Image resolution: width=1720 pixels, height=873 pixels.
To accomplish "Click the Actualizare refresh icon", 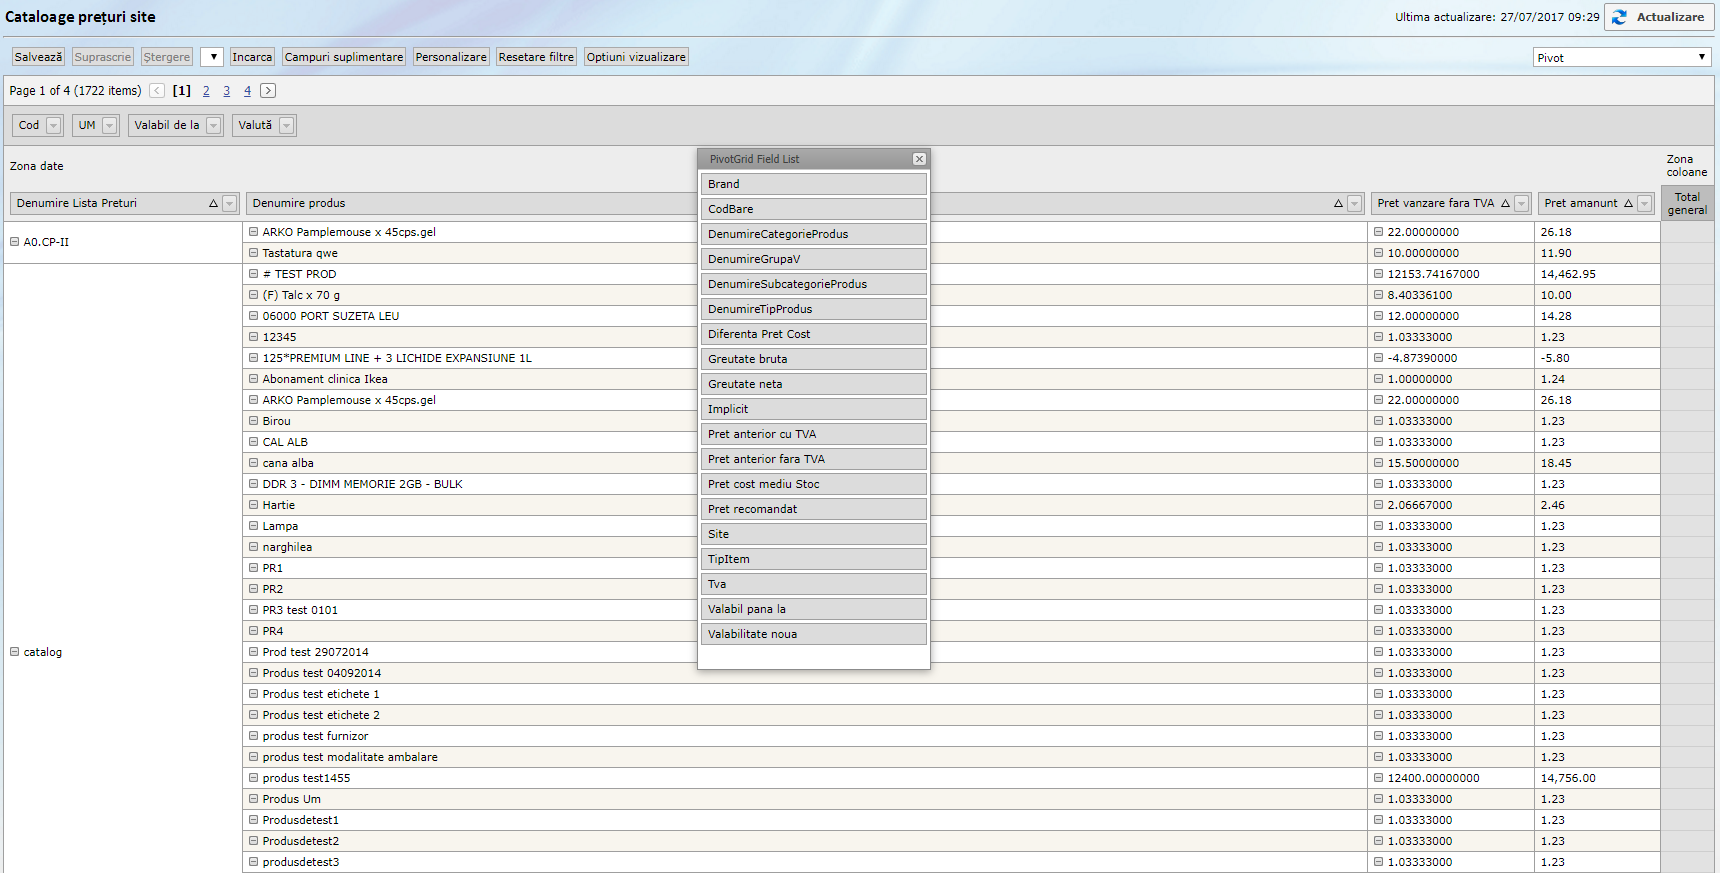I will click(x=1619, y=17).
